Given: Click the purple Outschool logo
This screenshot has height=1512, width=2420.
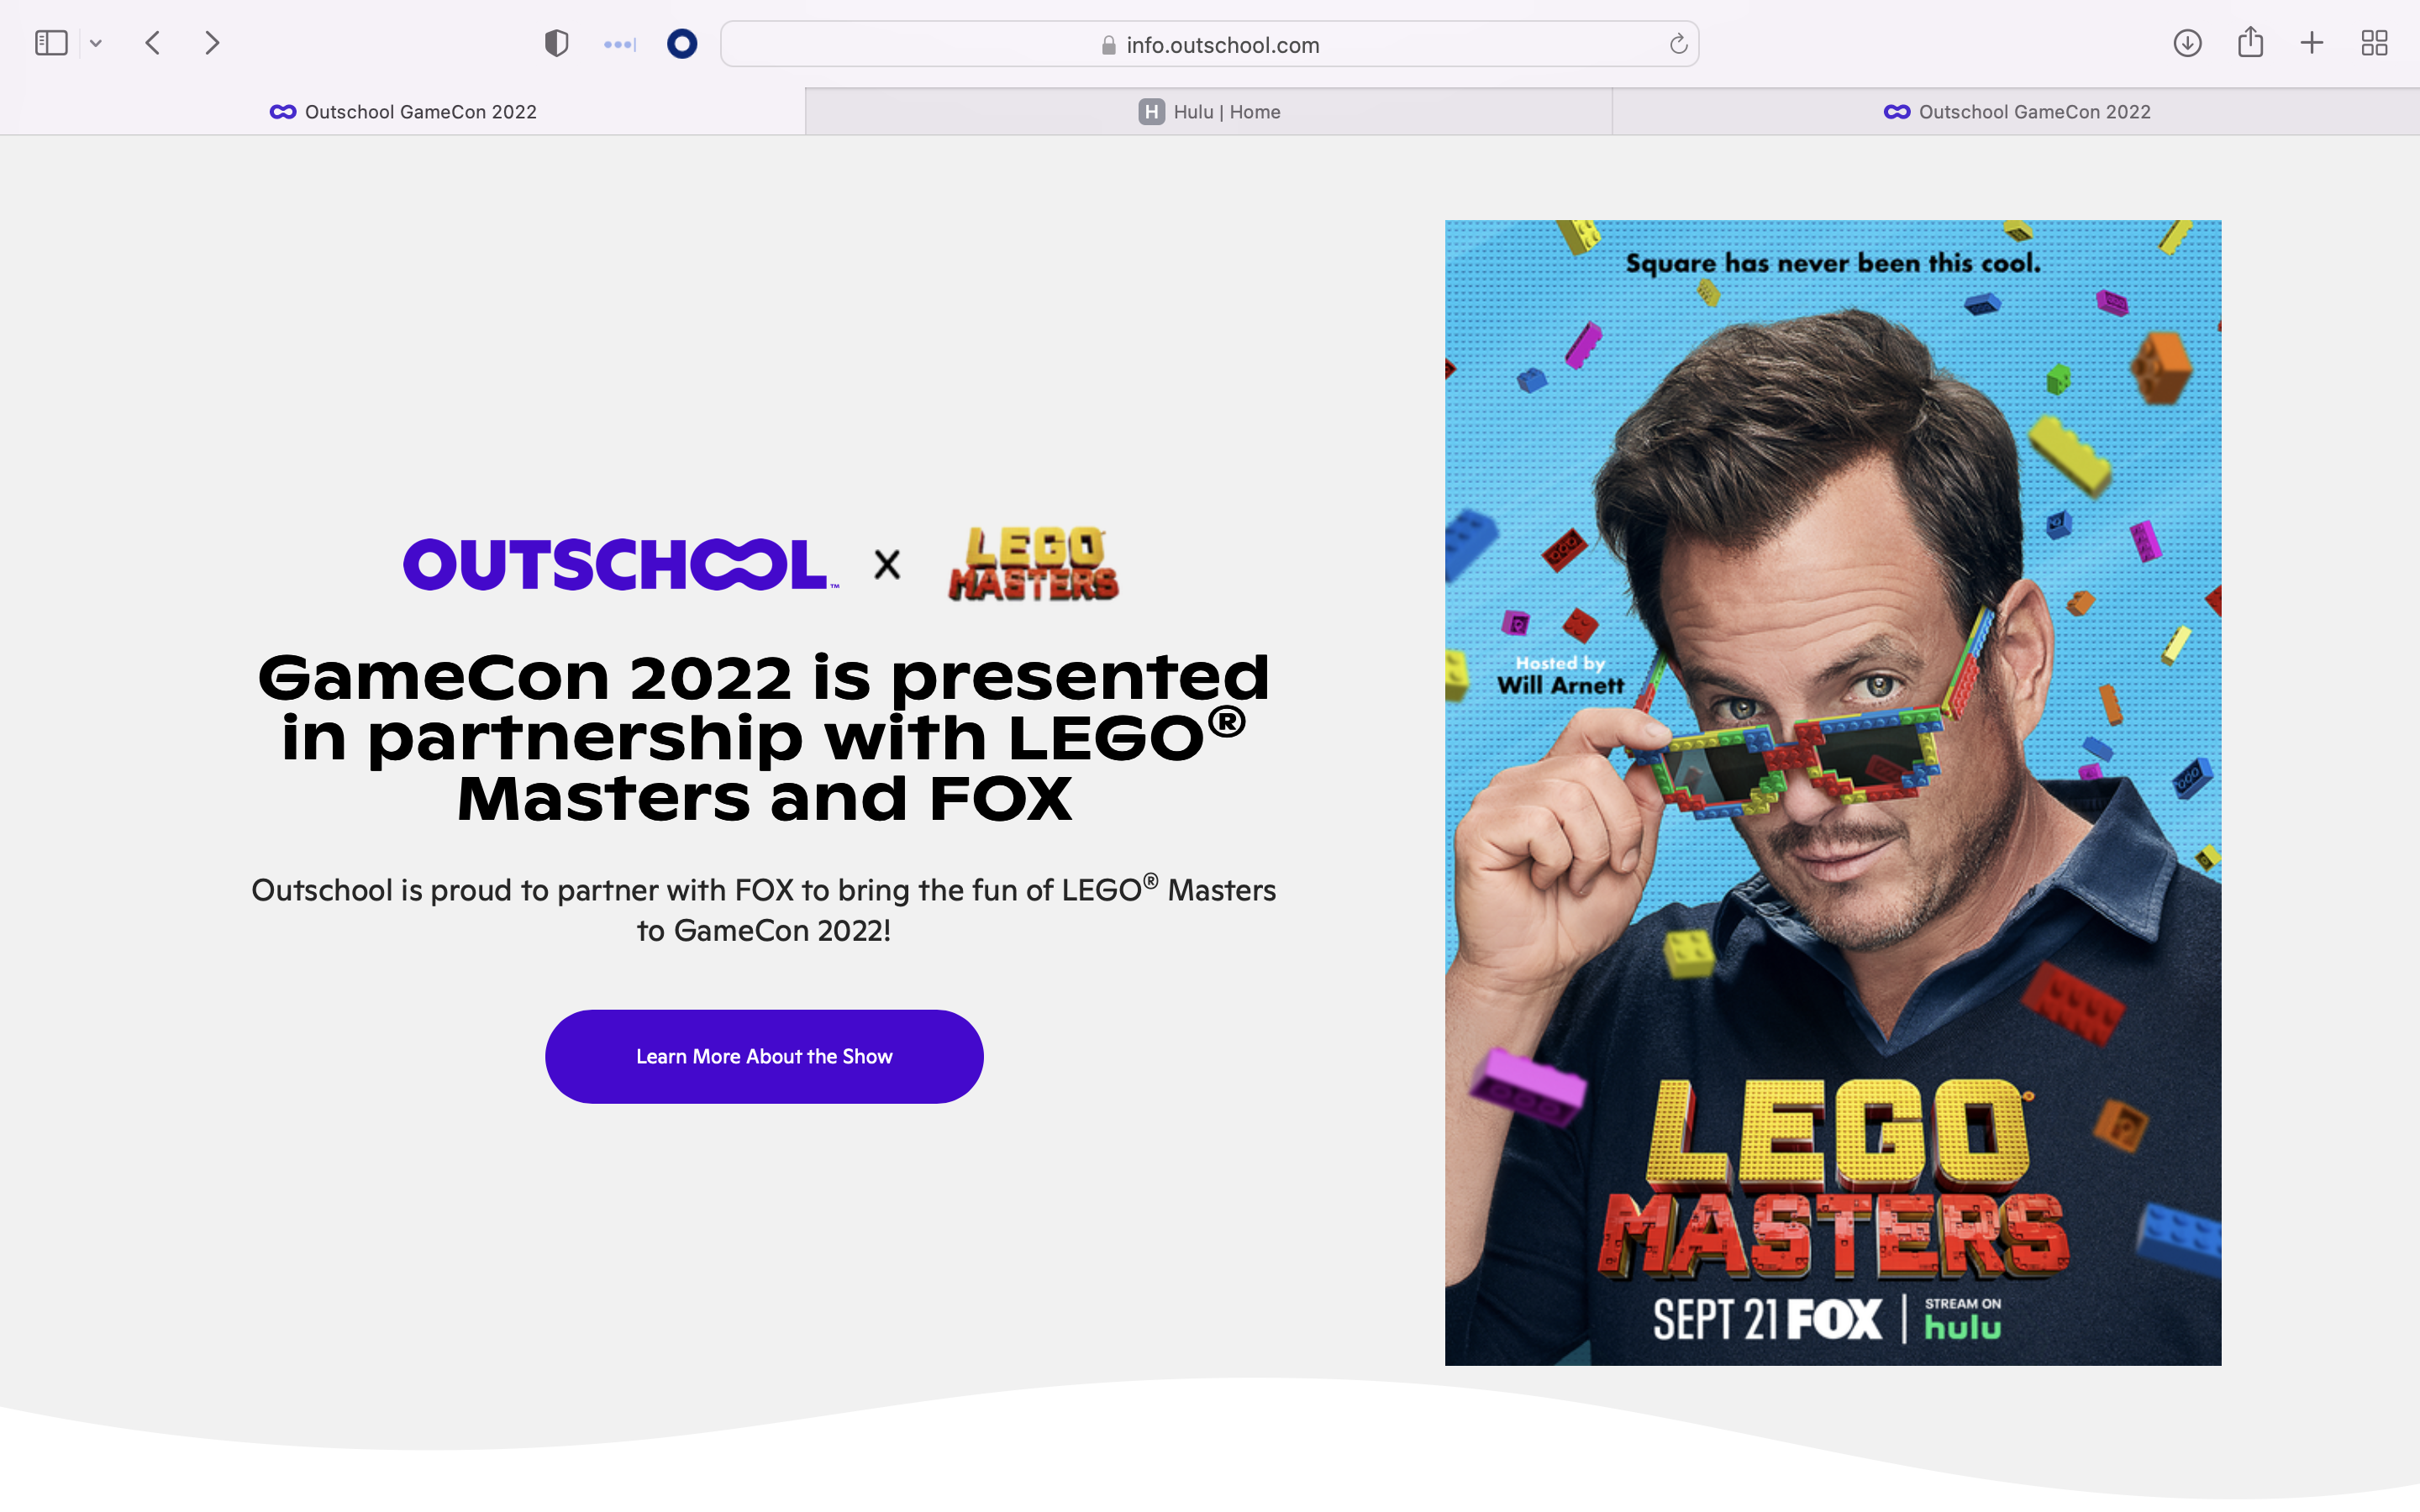Looking at the screenshot, I should pos(620,565).
